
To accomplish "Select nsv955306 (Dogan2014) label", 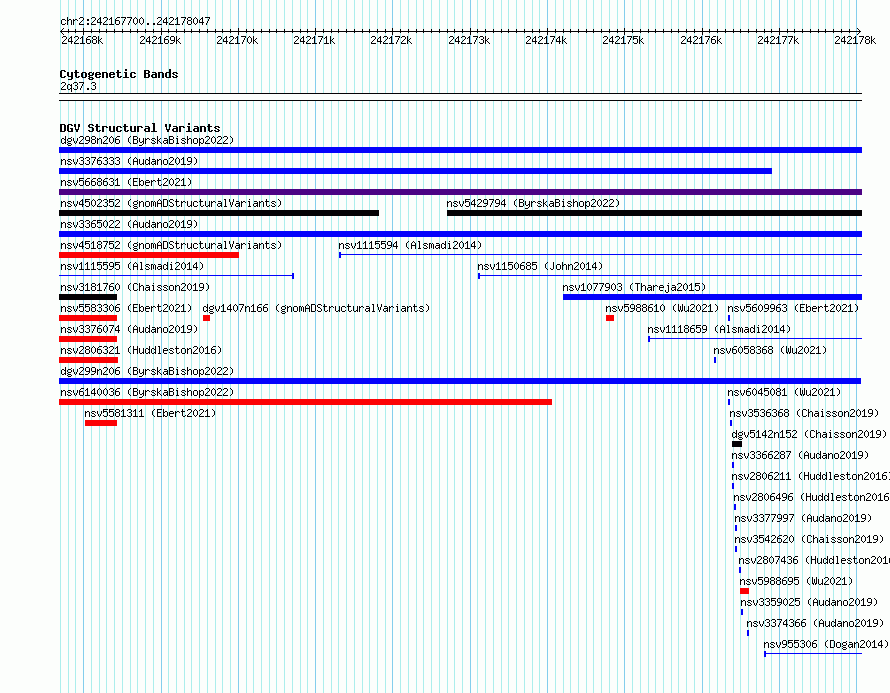I will tap(826, 644).
